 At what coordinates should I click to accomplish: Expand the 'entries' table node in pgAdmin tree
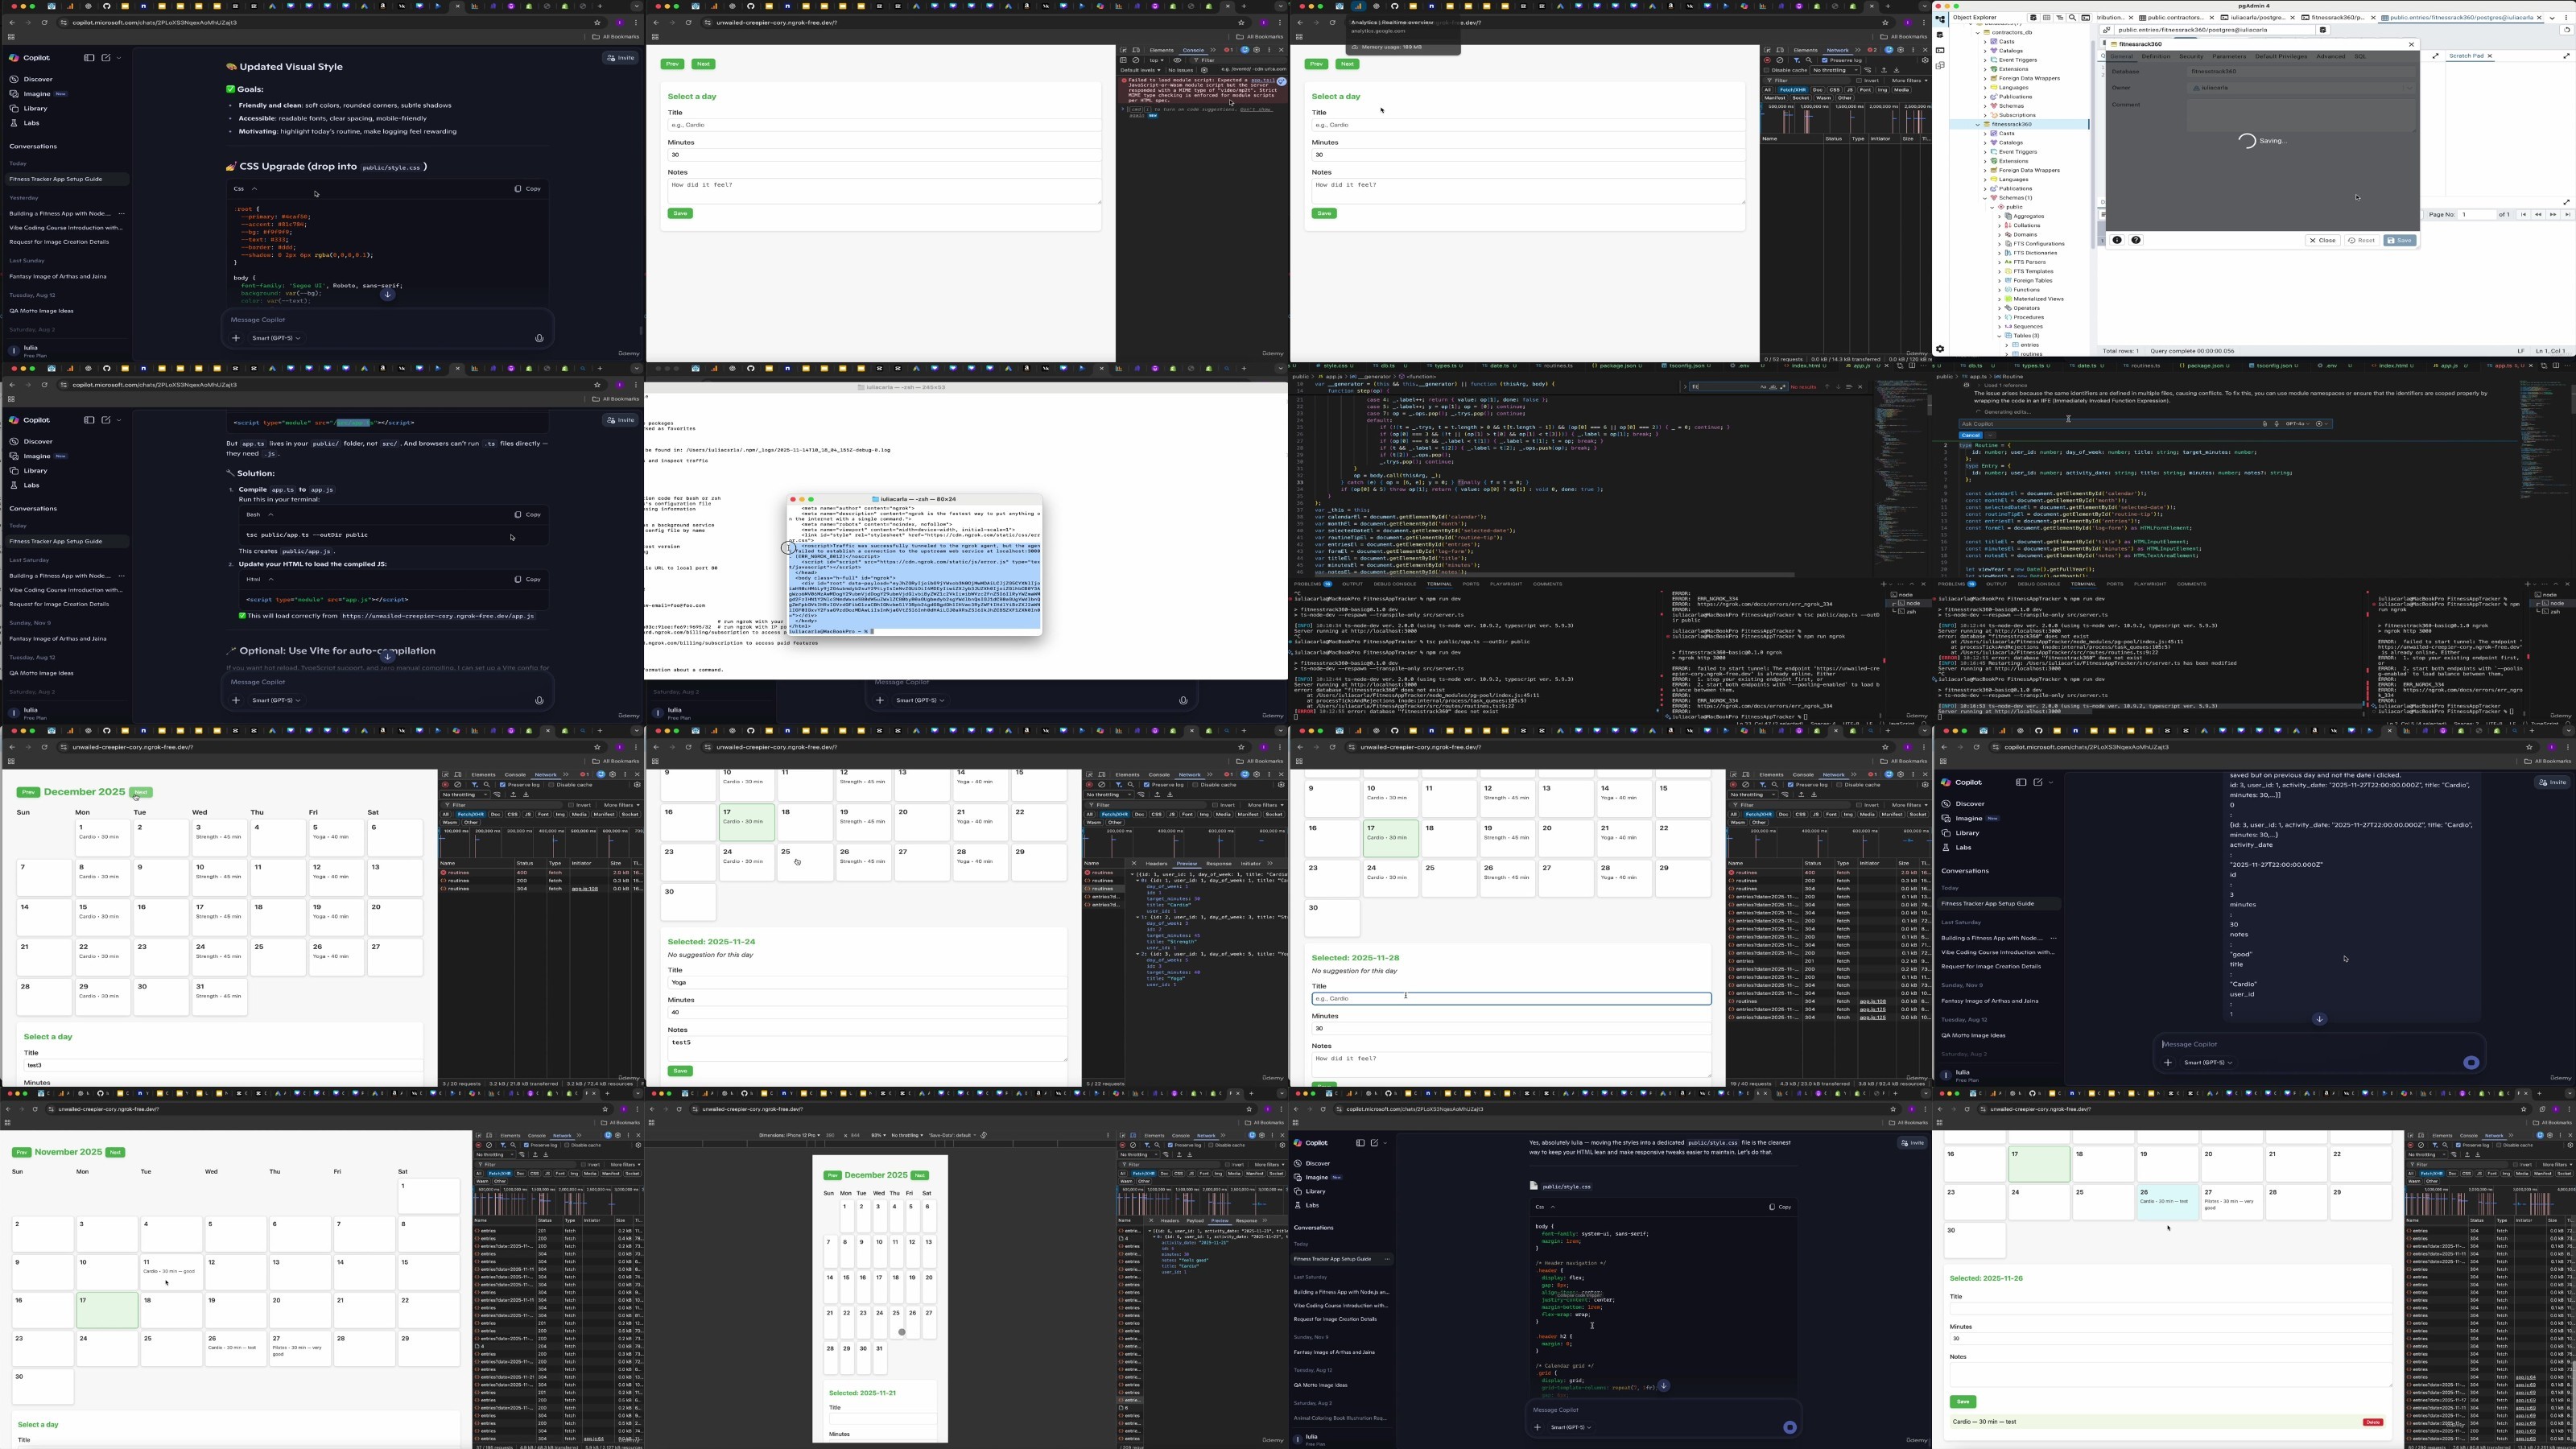(2007, 345)
